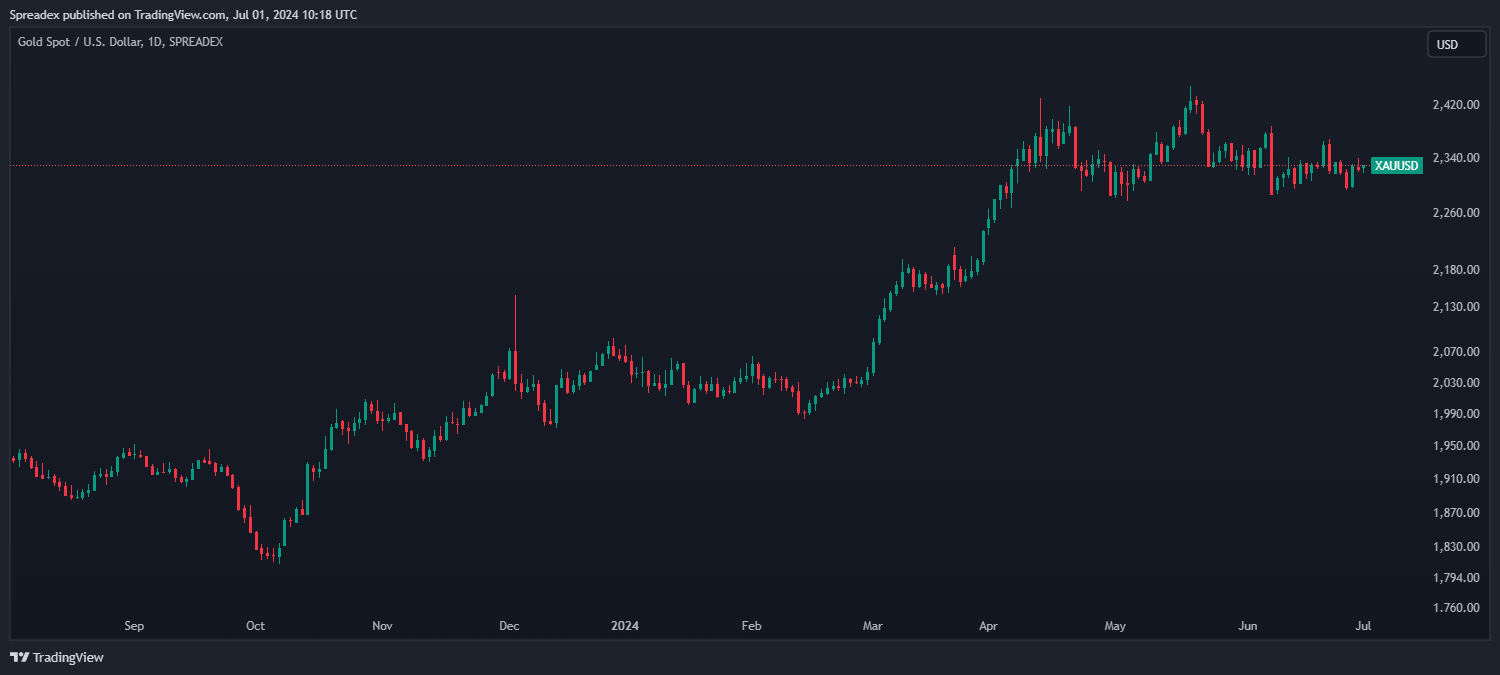This screenshot has width=1500, height=675.
Task: Select the 1,794.00 price axis label
Action: pos(1455,578)
